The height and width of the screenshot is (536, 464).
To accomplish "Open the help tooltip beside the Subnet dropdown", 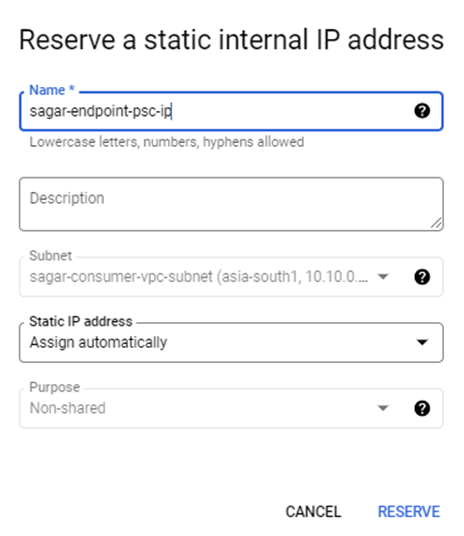I will pyautogui.click(x=422, y=277).
